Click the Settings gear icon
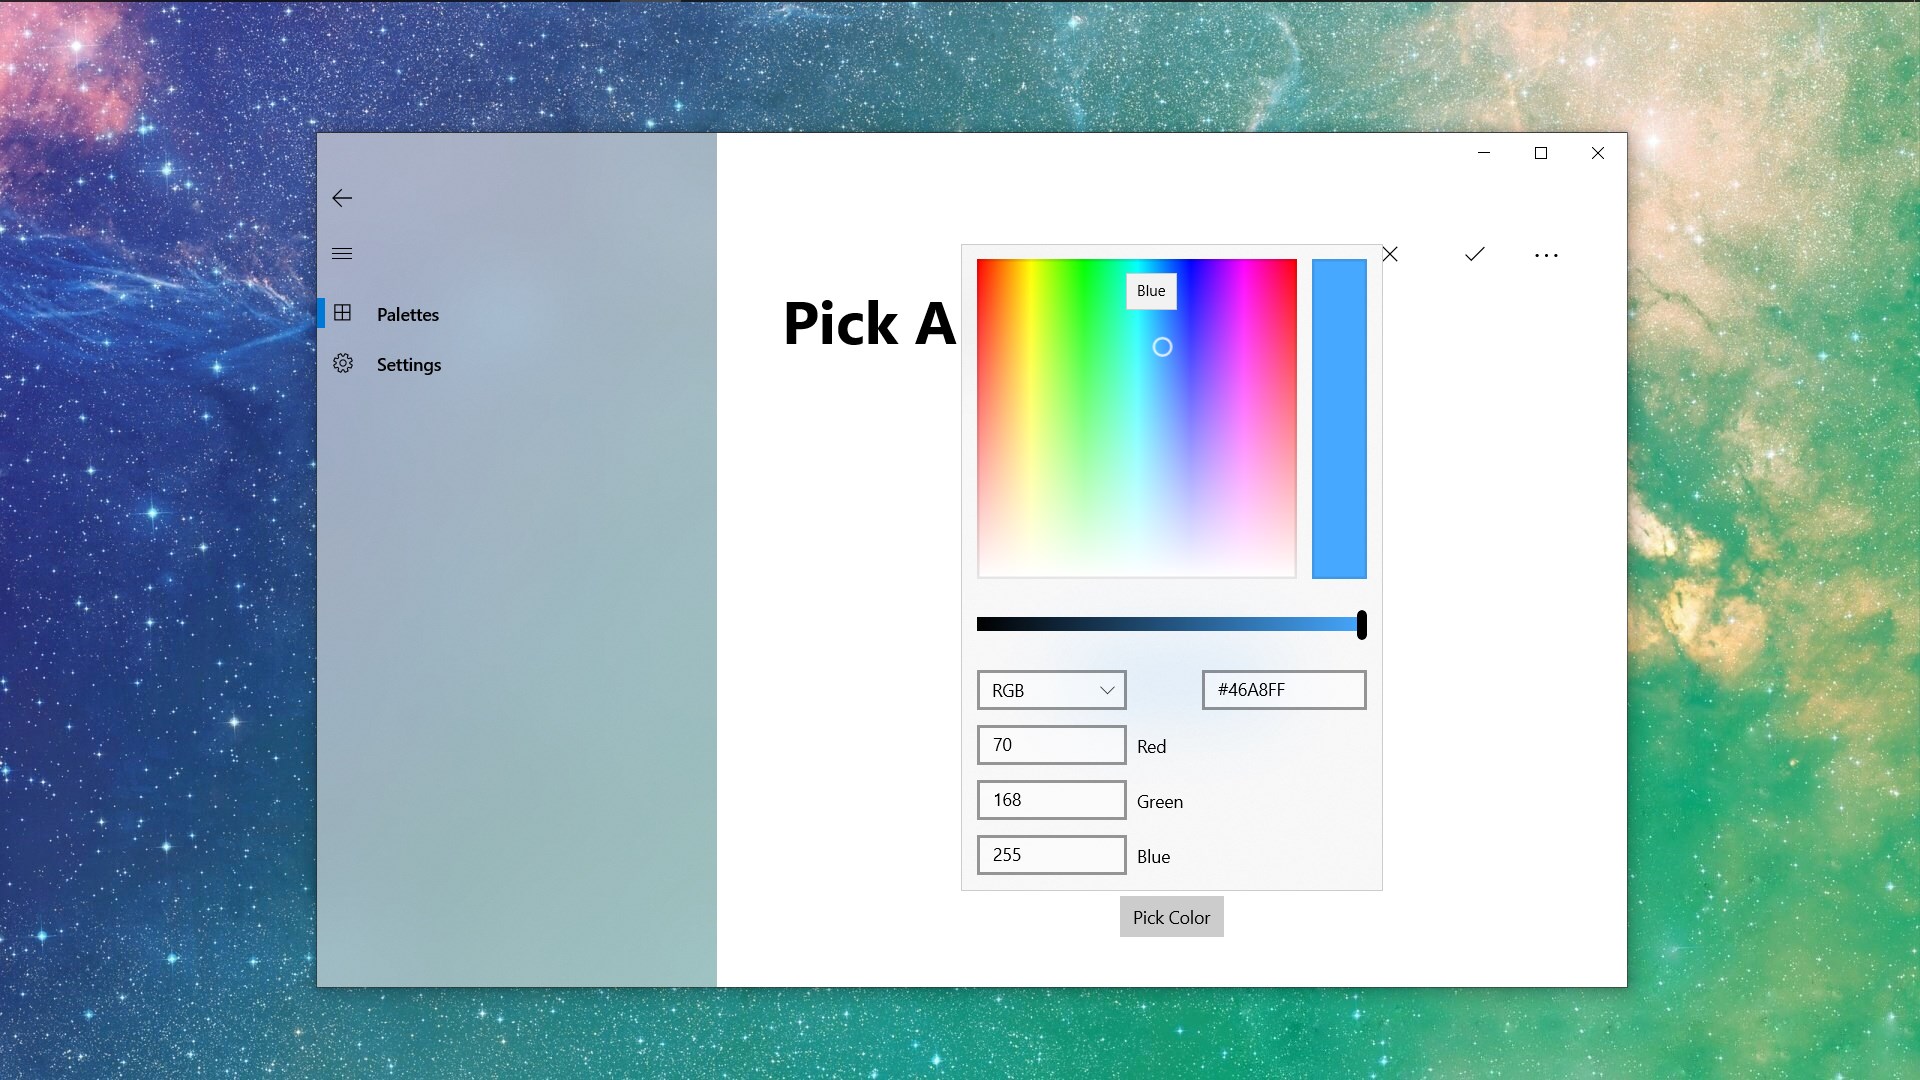 tap(343, 364)
